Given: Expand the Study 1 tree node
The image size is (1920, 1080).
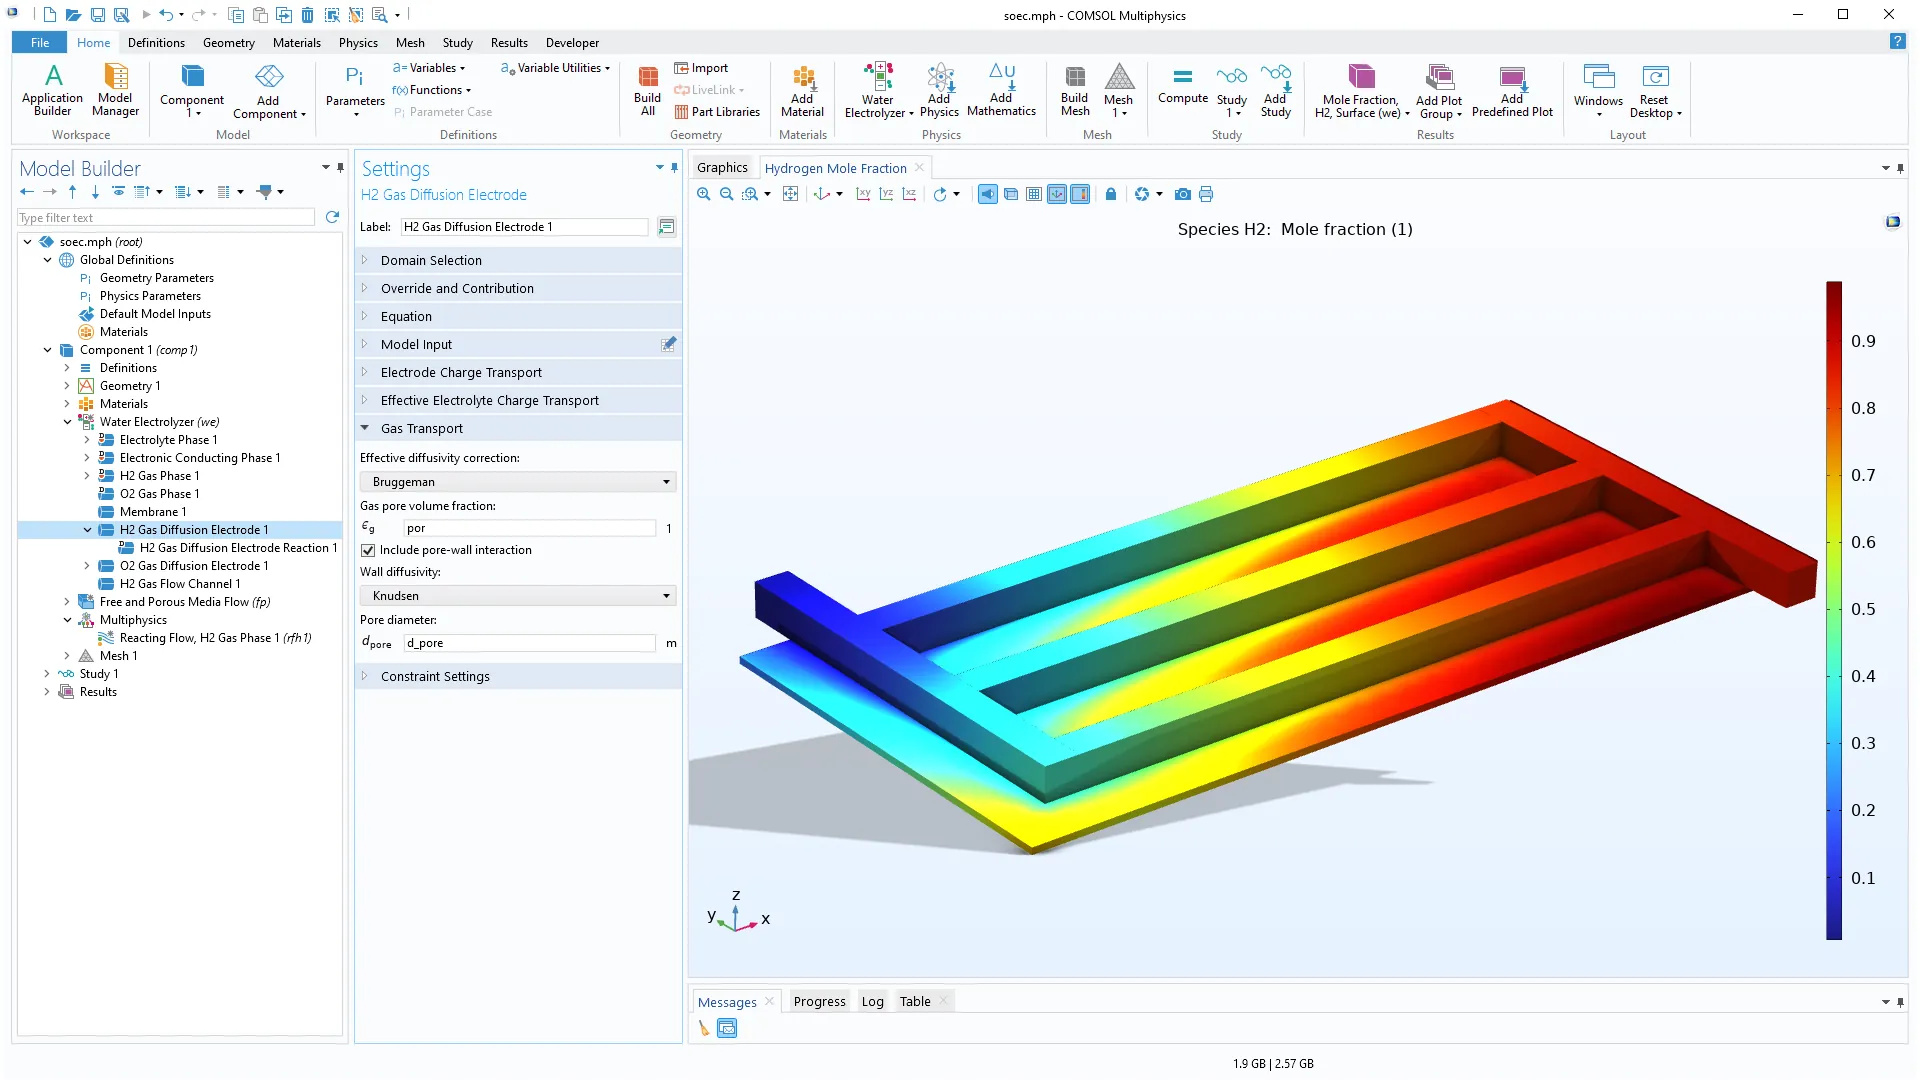Looking at the screenshot, I should (x=47, y=674).
